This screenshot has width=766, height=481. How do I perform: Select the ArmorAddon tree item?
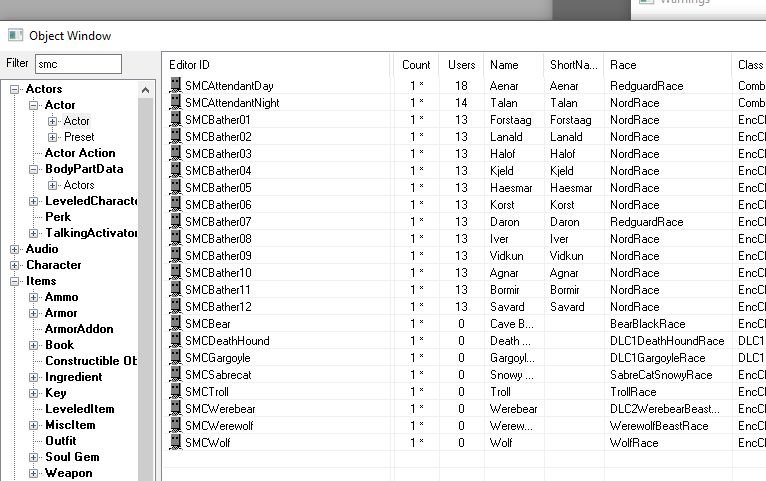79,329
